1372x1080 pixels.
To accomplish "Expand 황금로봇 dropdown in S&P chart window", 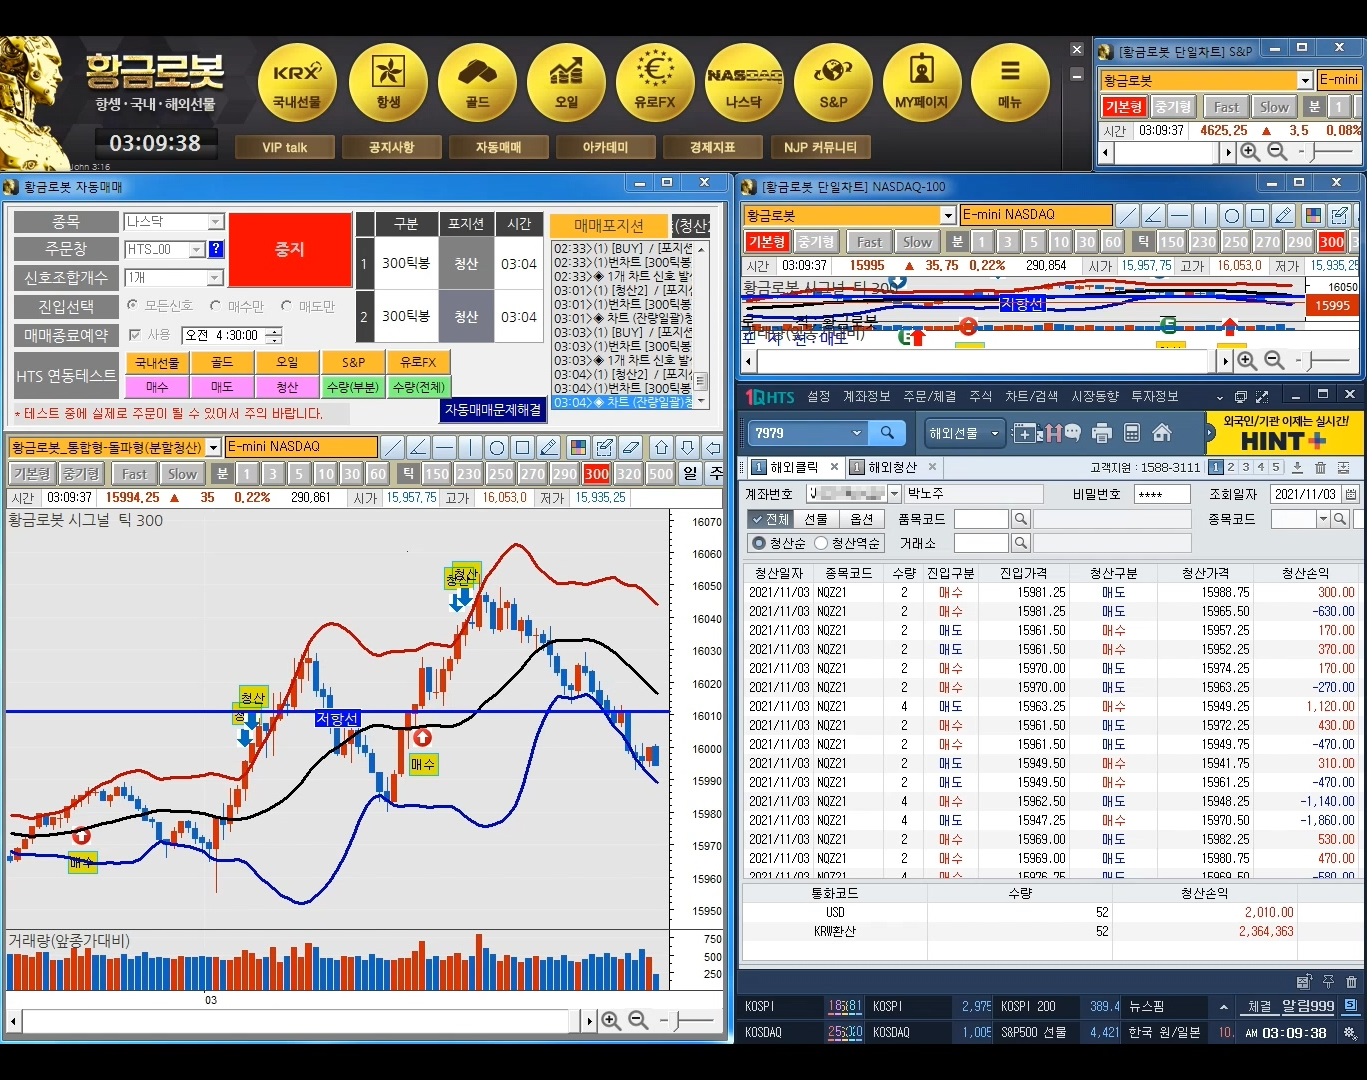I will click(1305, 80).
